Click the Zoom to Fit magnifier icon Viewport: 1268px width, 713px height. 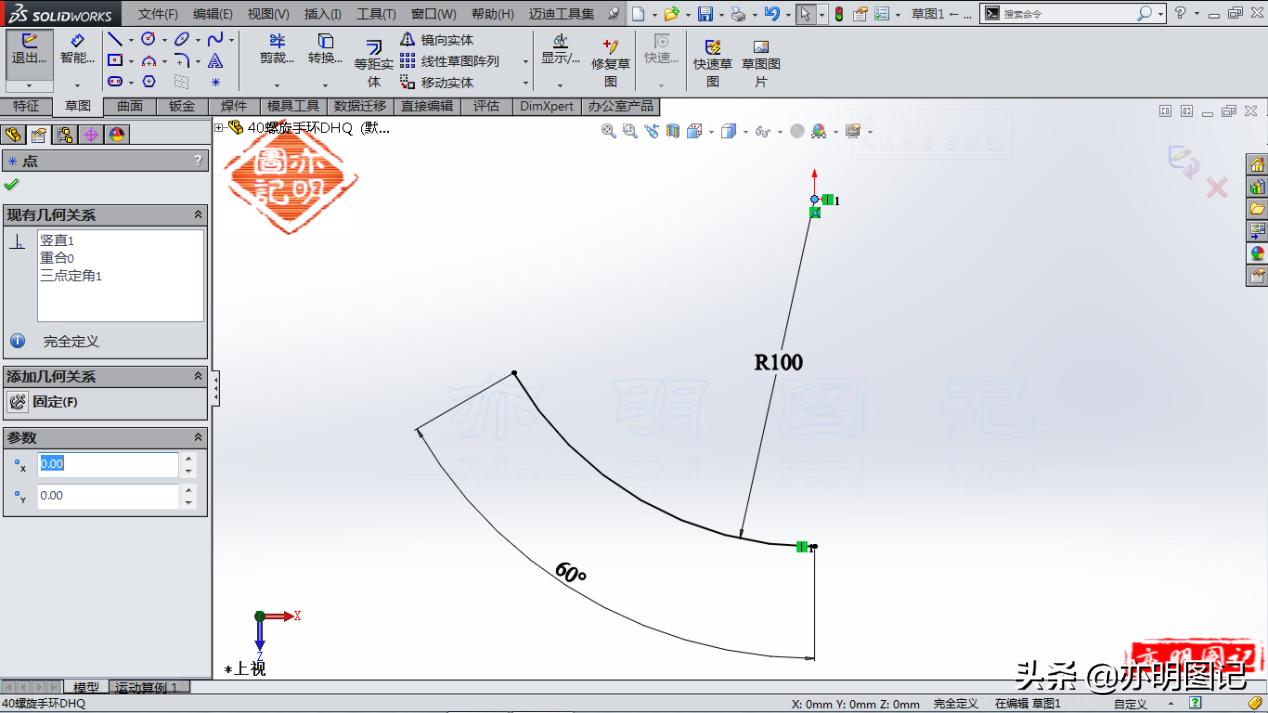[608, 131]
